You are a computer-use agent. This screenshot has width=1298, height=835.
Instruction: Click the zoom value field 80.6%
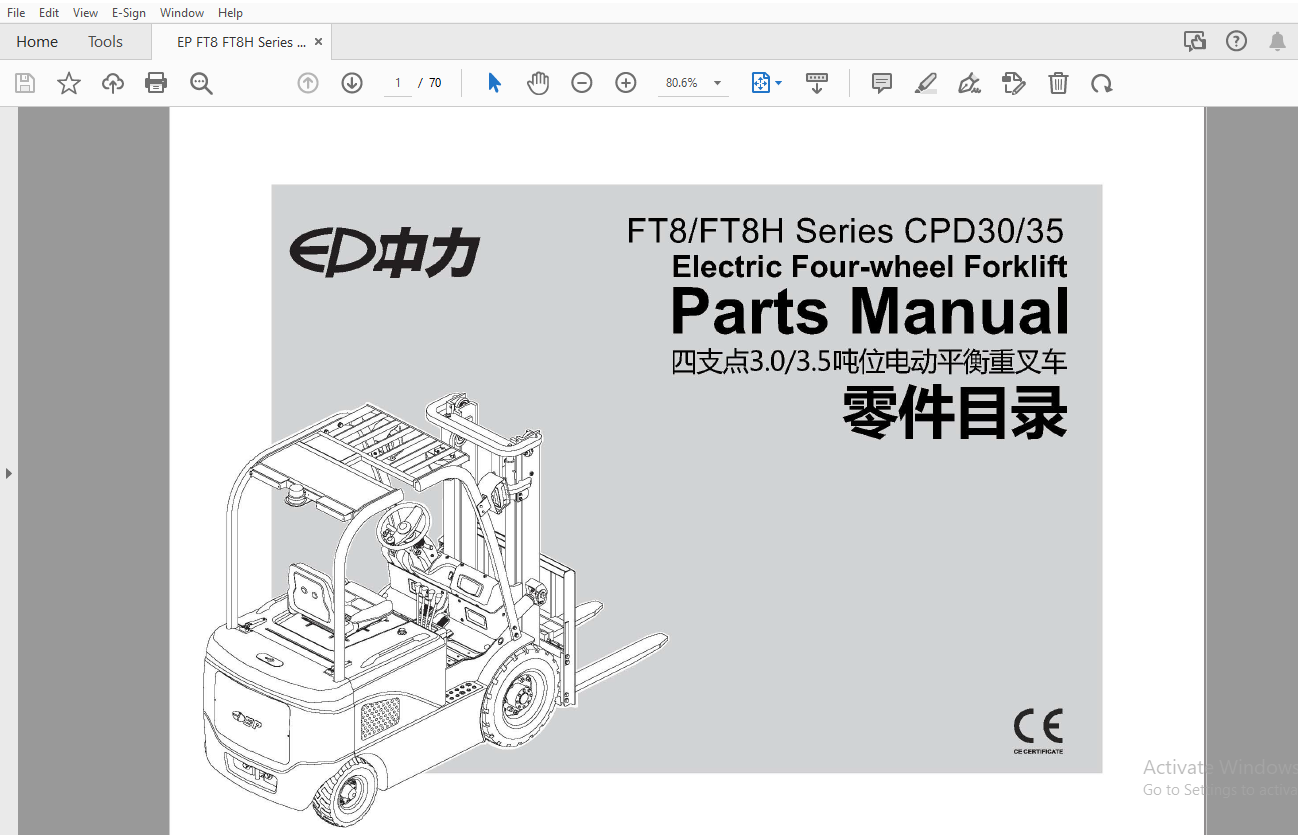pyautogui.click(x=682, y=83)
